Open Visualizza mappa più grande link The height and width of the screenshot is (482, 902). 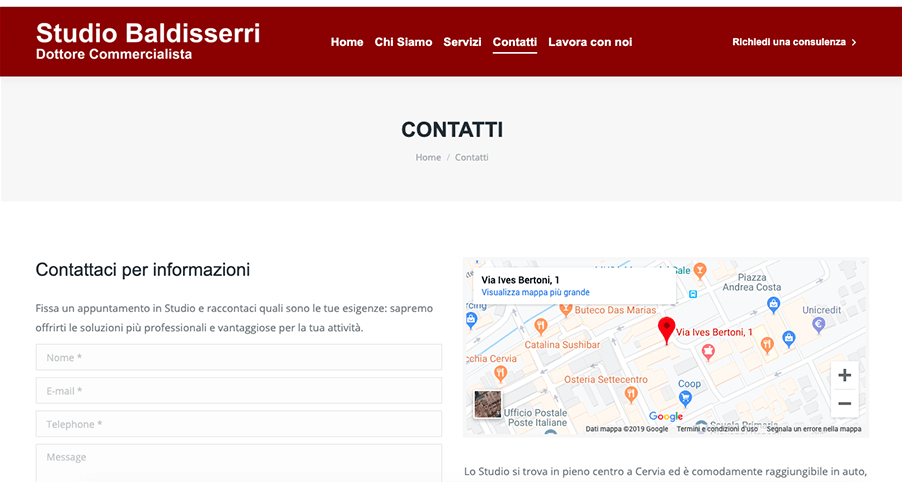pyautogui.click(x=535, y=292)
